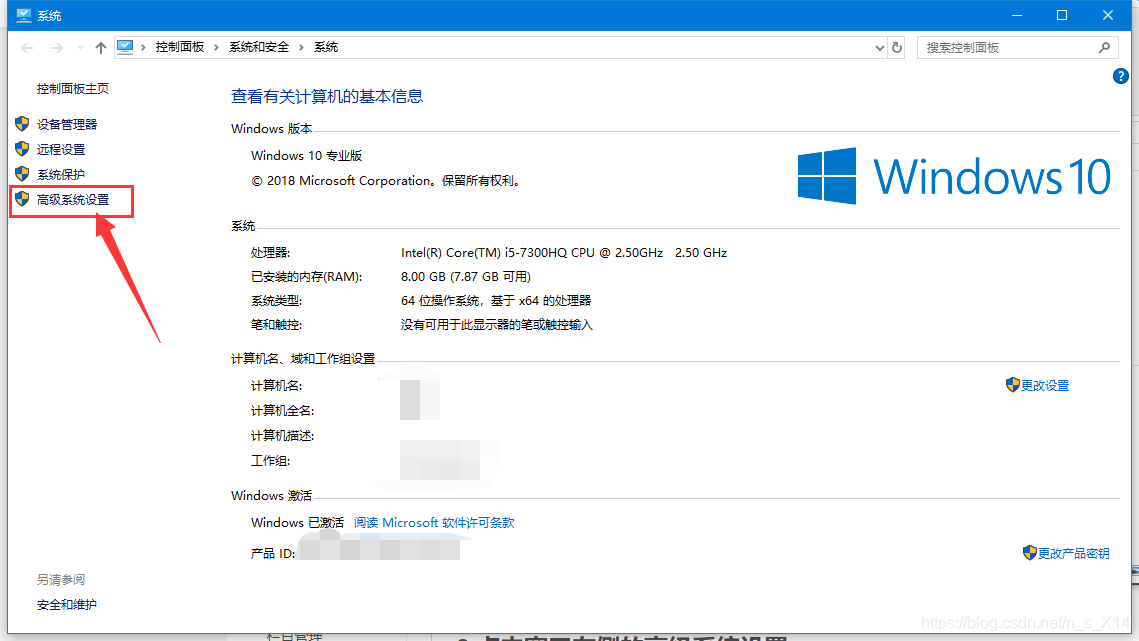1139x641 pixels.
Task: Click shield icon next to 高级系统设置
Action: click(x=22, y=198)
